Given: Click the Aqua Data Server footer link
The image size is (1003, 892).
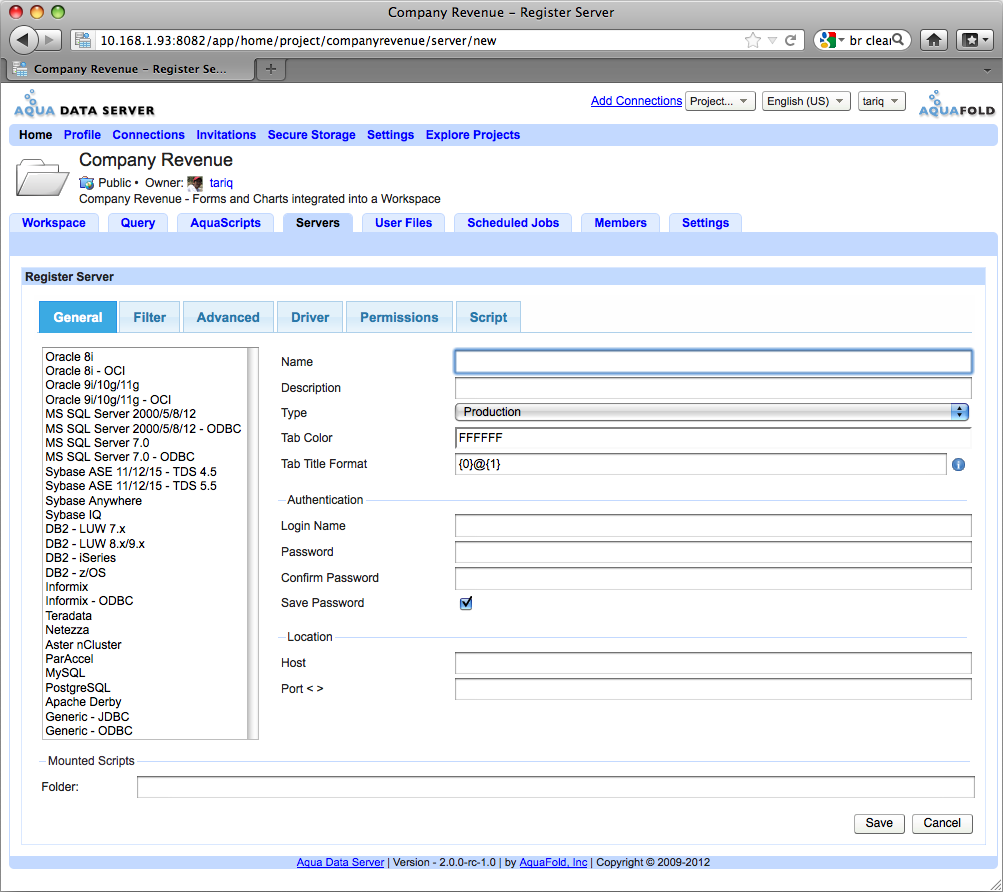Looking at the screenshot, I should pos(340,863).
